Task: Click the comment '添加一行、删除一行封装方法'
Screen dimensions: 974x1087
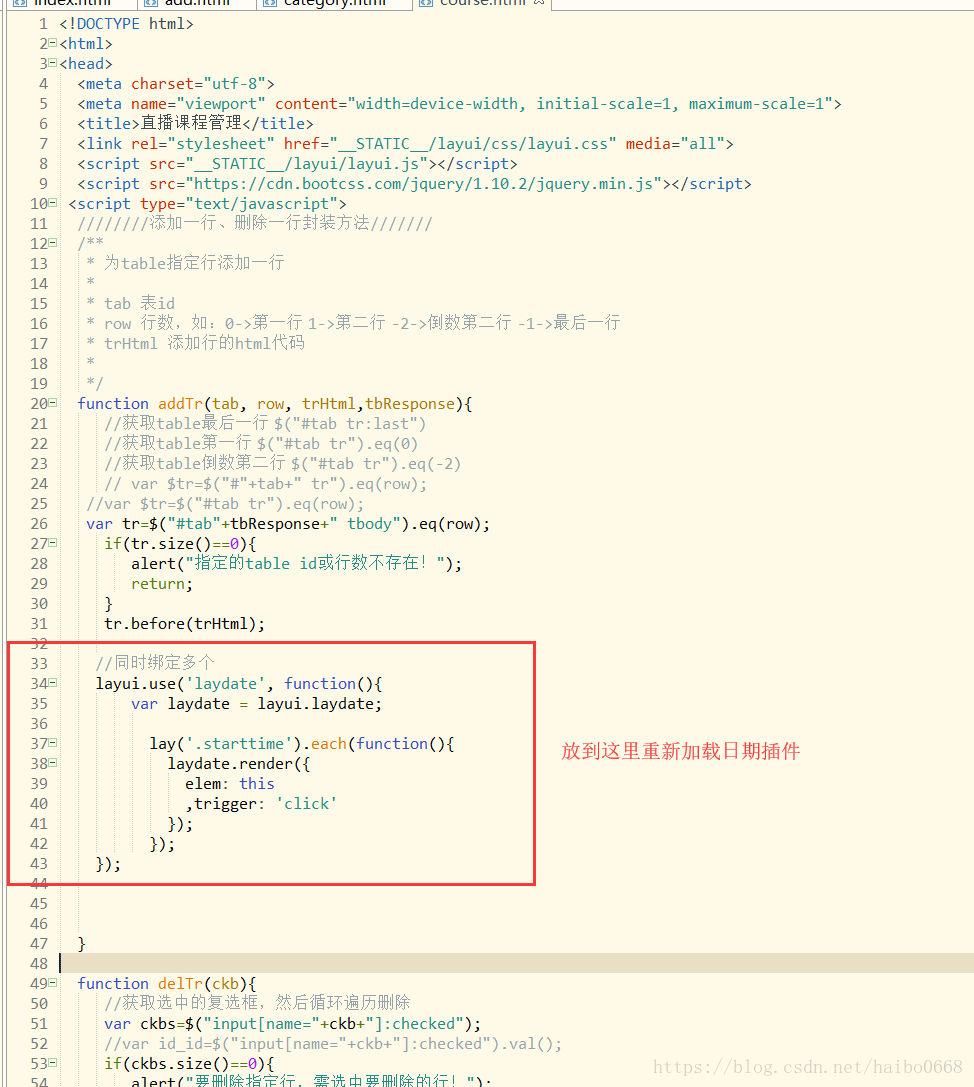Action: click(x=259, y=223)
